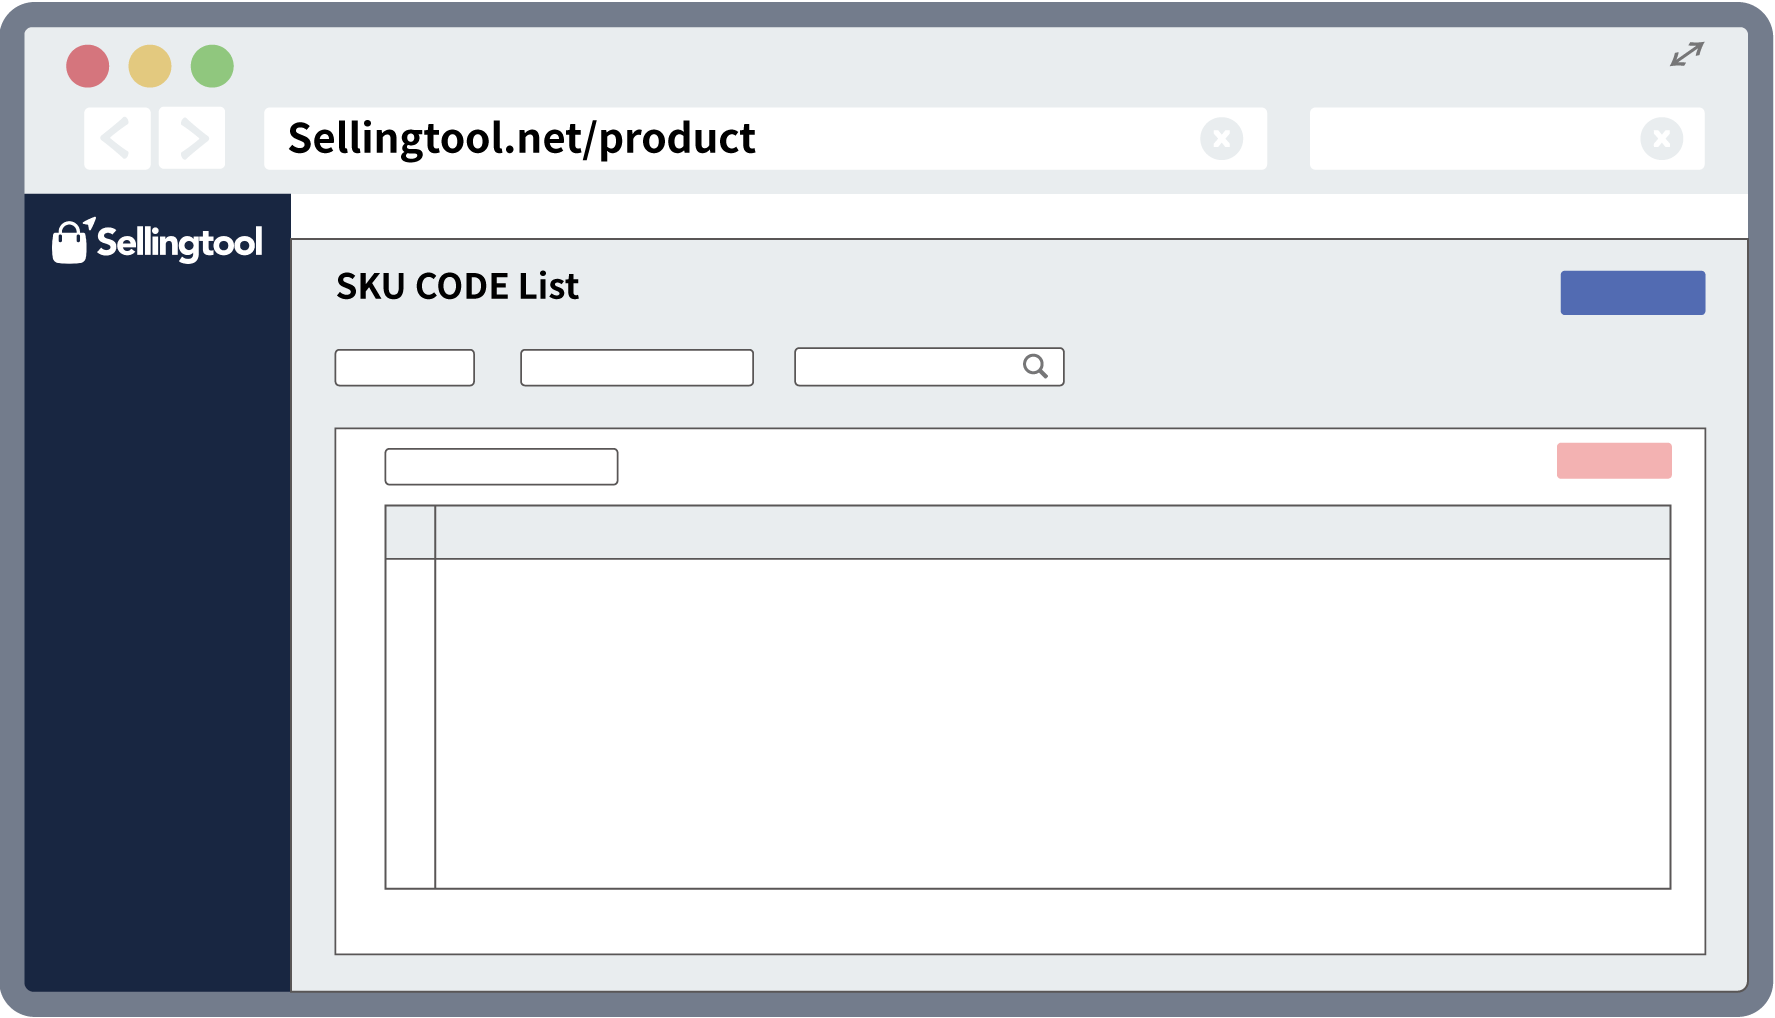Viewport: 1775px width, 1018px height.
Task: Click the browser forward arrow
Action: tap(192, 138)
